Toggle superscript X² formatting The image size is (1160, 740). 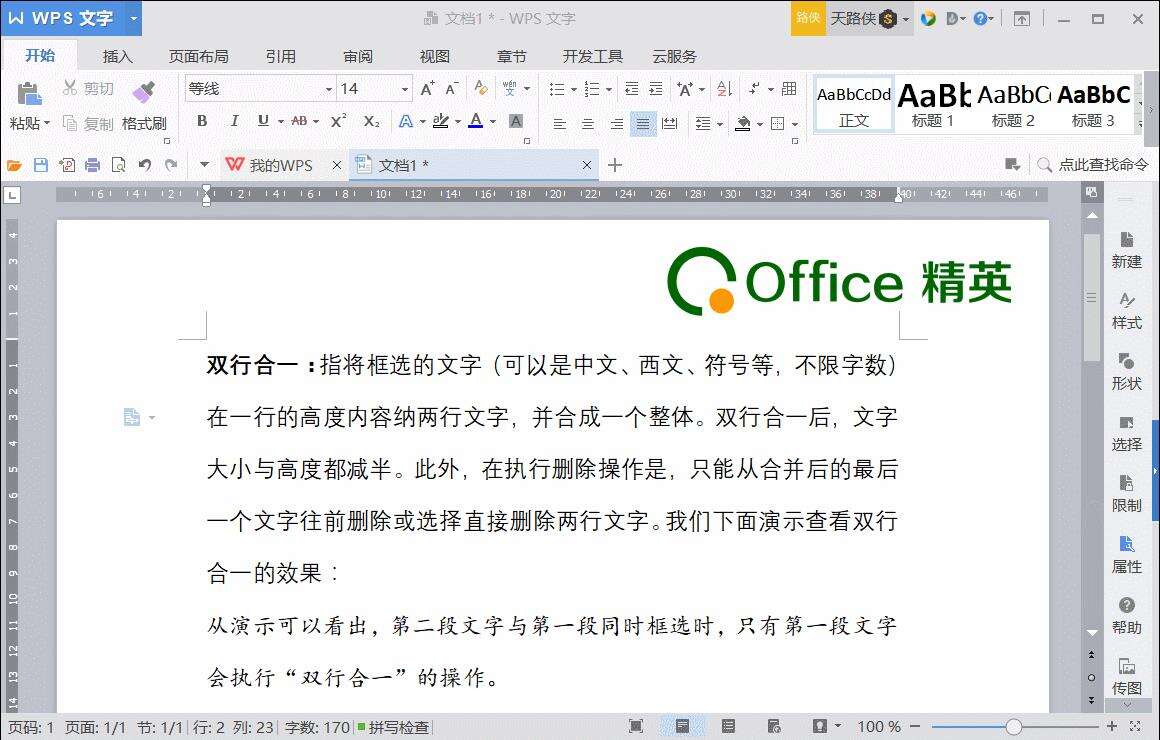338,121
